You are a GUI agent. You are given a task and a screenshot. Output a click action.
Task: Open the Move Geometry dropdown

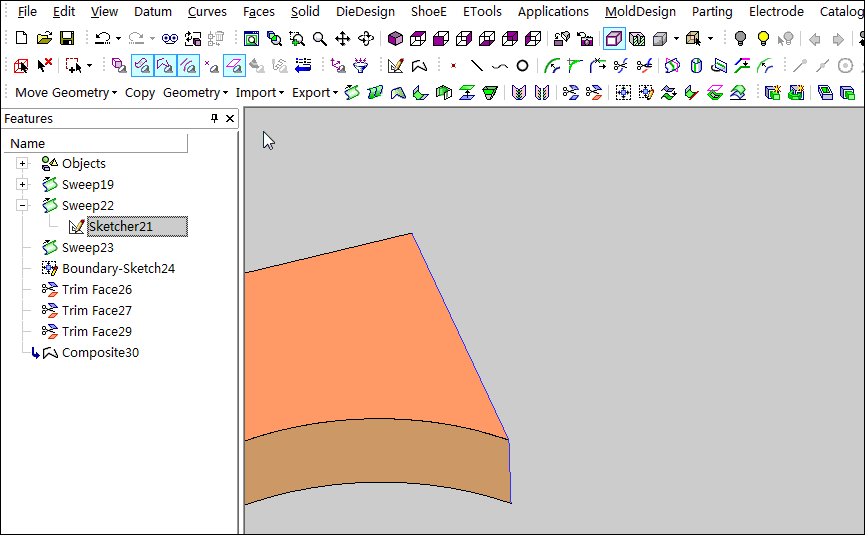pyautogui.click(x=66, y=92)
